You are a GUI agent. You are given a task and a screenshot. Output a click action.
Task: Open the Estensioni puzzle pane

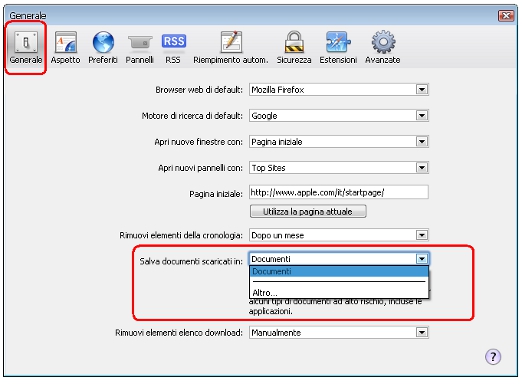(x=338, y=47)
